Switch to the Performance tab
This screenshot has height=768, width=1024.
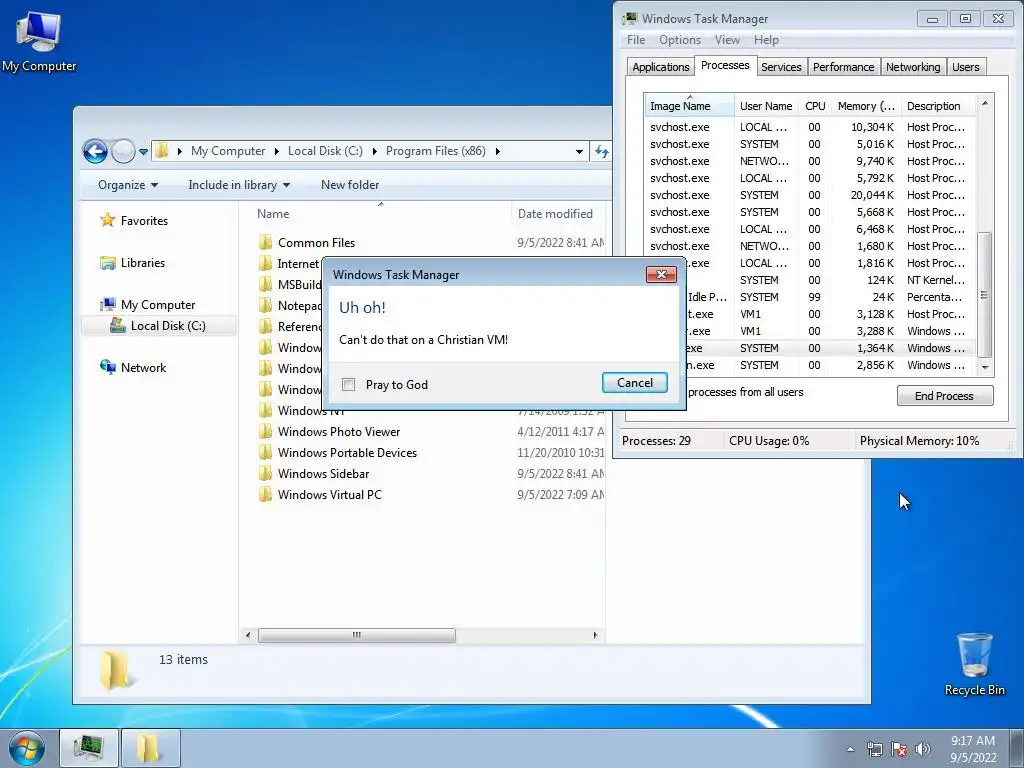click(x=843, y=67)
